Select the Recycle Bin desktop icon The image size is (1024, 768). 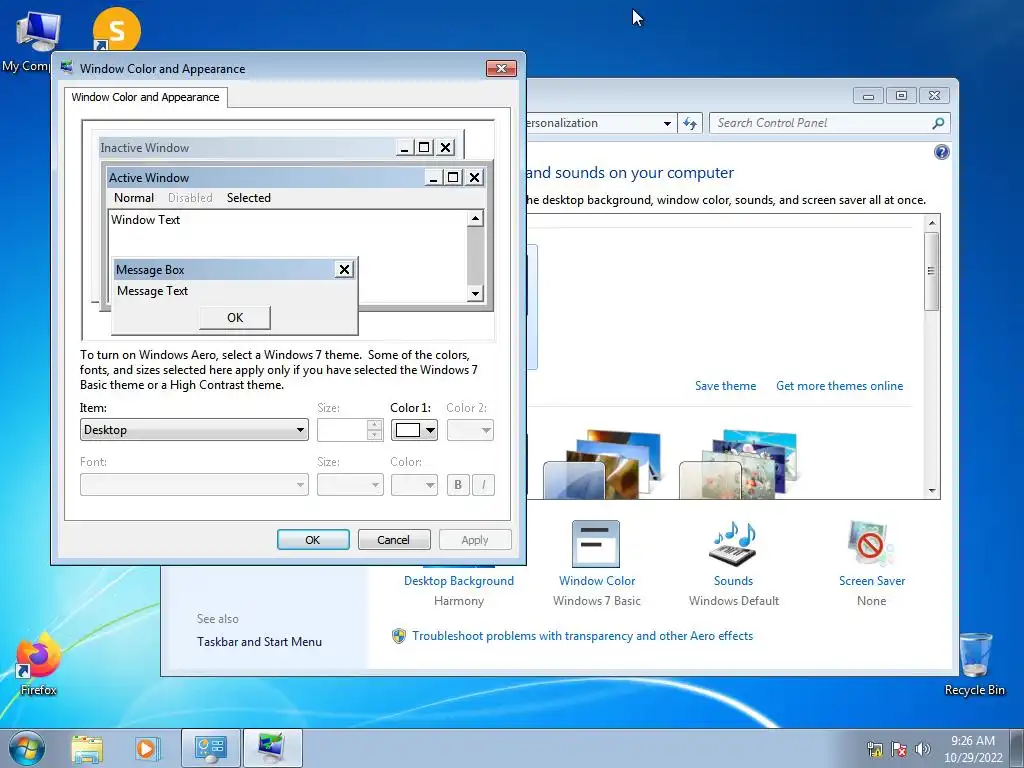coord(975,664)
